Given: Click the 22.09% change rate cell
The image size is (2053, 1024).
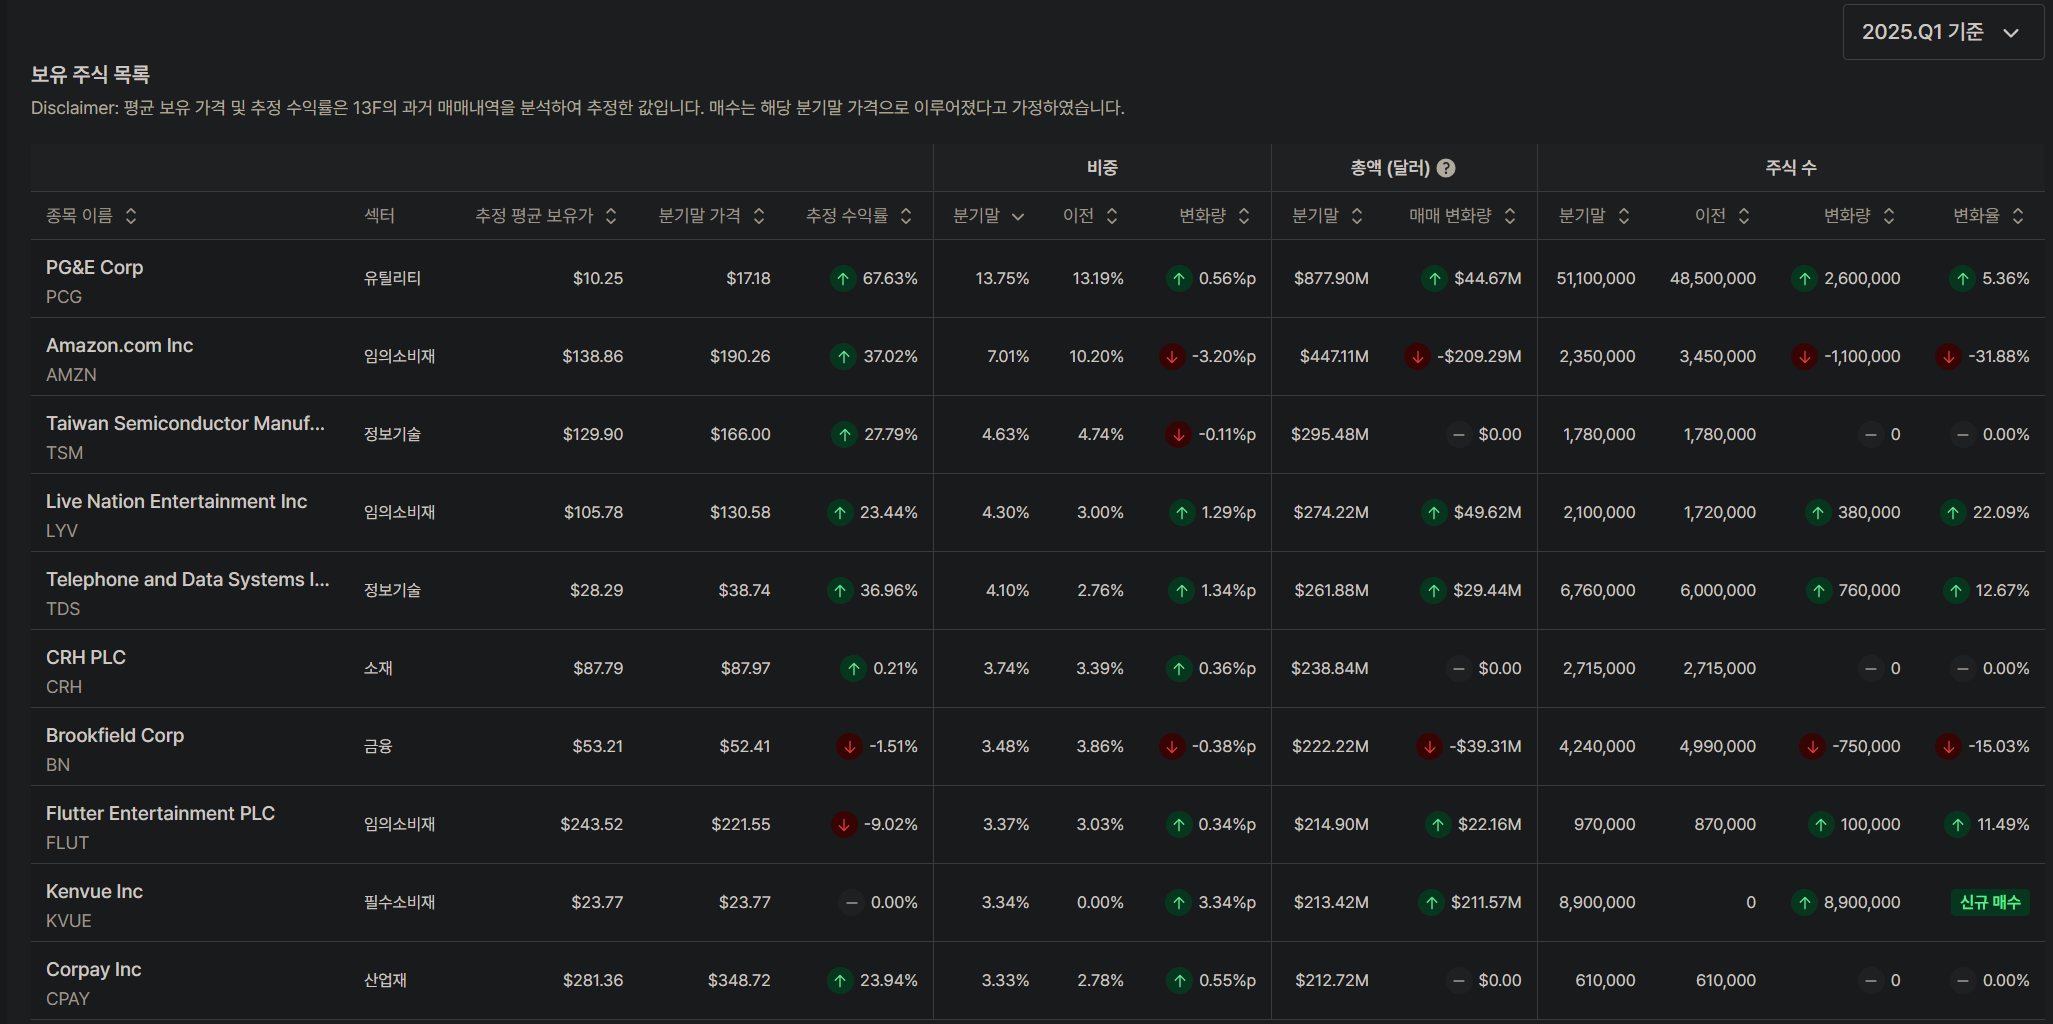Looking at the screenshot, I should 2001,512.
